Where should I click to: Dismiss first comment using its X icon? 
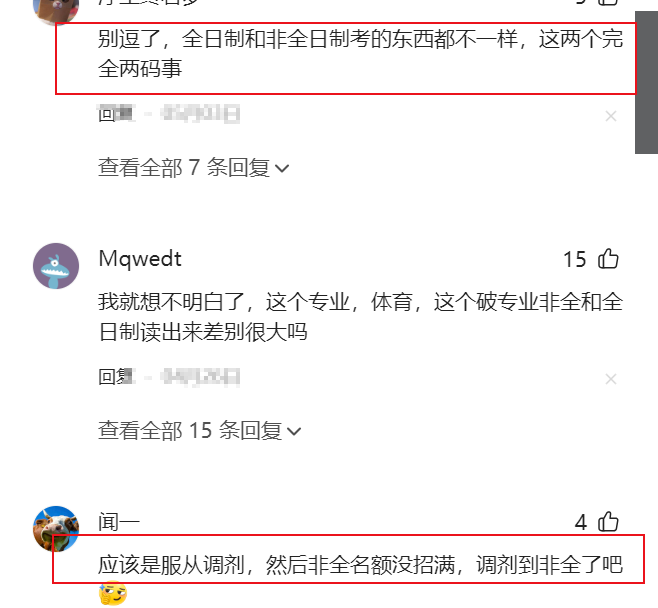pyautogui.click(x=611, y=116)
